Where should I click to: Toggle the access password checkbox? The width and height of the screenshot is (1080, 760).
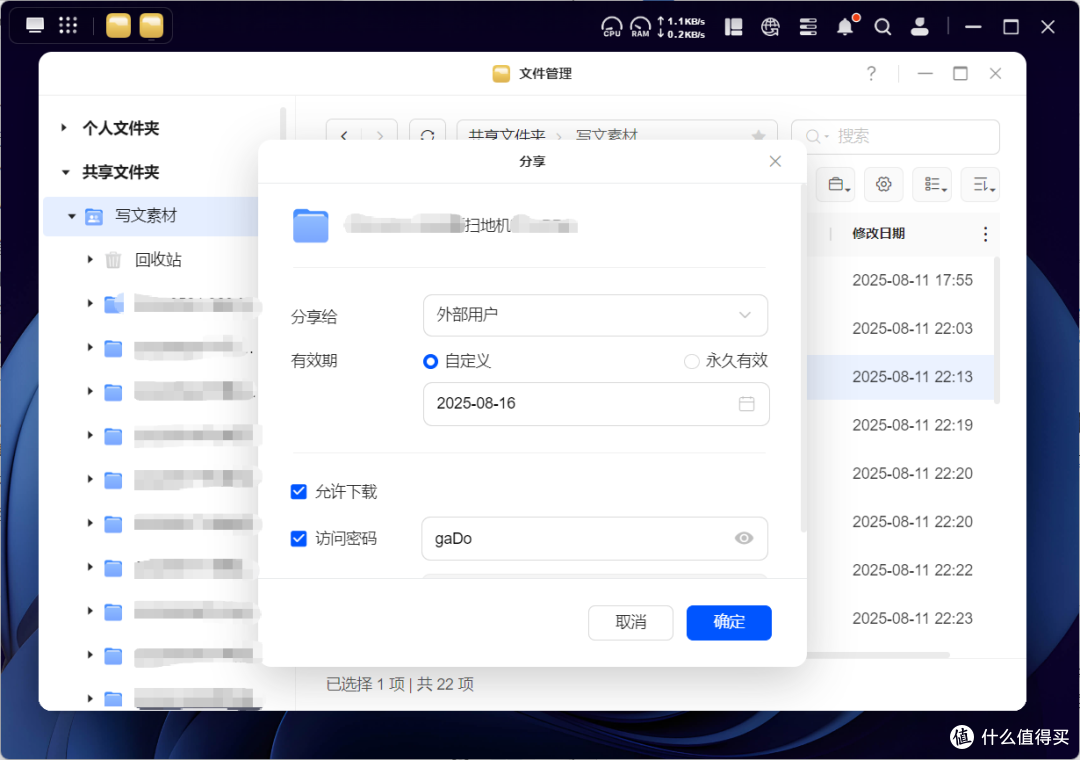pyautogui.click(x=298, y=538)
